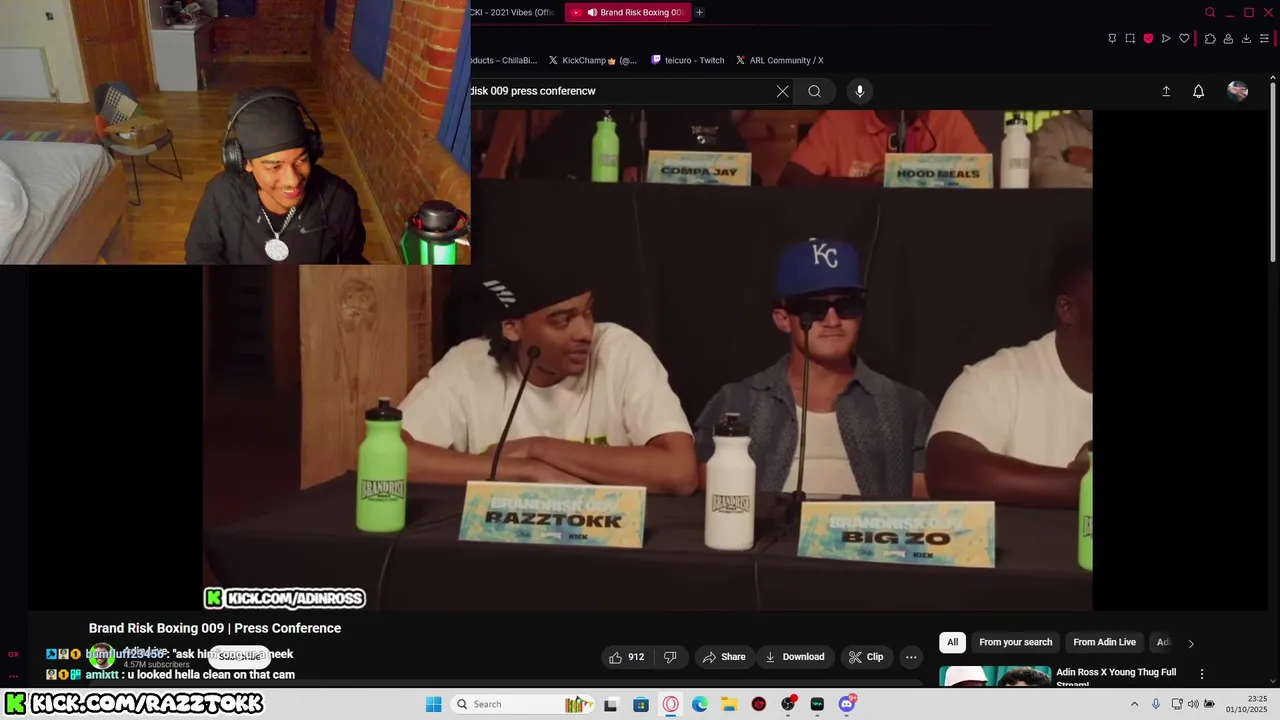
Task: Activate the browser snapshot tool icon
Action: tap(1130, 38)
